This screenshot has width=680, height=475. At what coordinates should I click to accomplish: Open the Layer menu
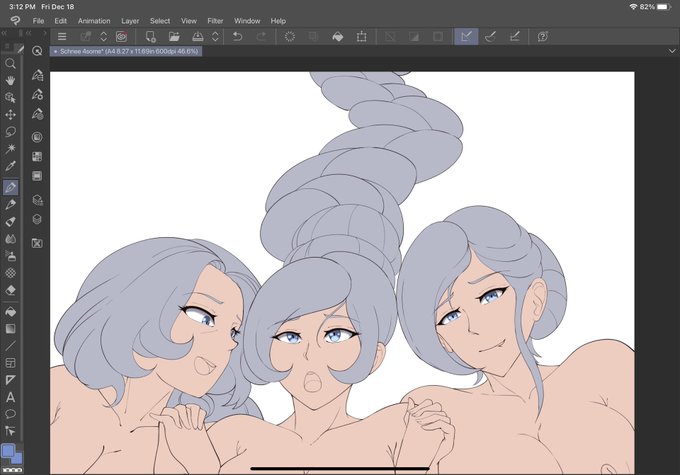click(130, 21)
